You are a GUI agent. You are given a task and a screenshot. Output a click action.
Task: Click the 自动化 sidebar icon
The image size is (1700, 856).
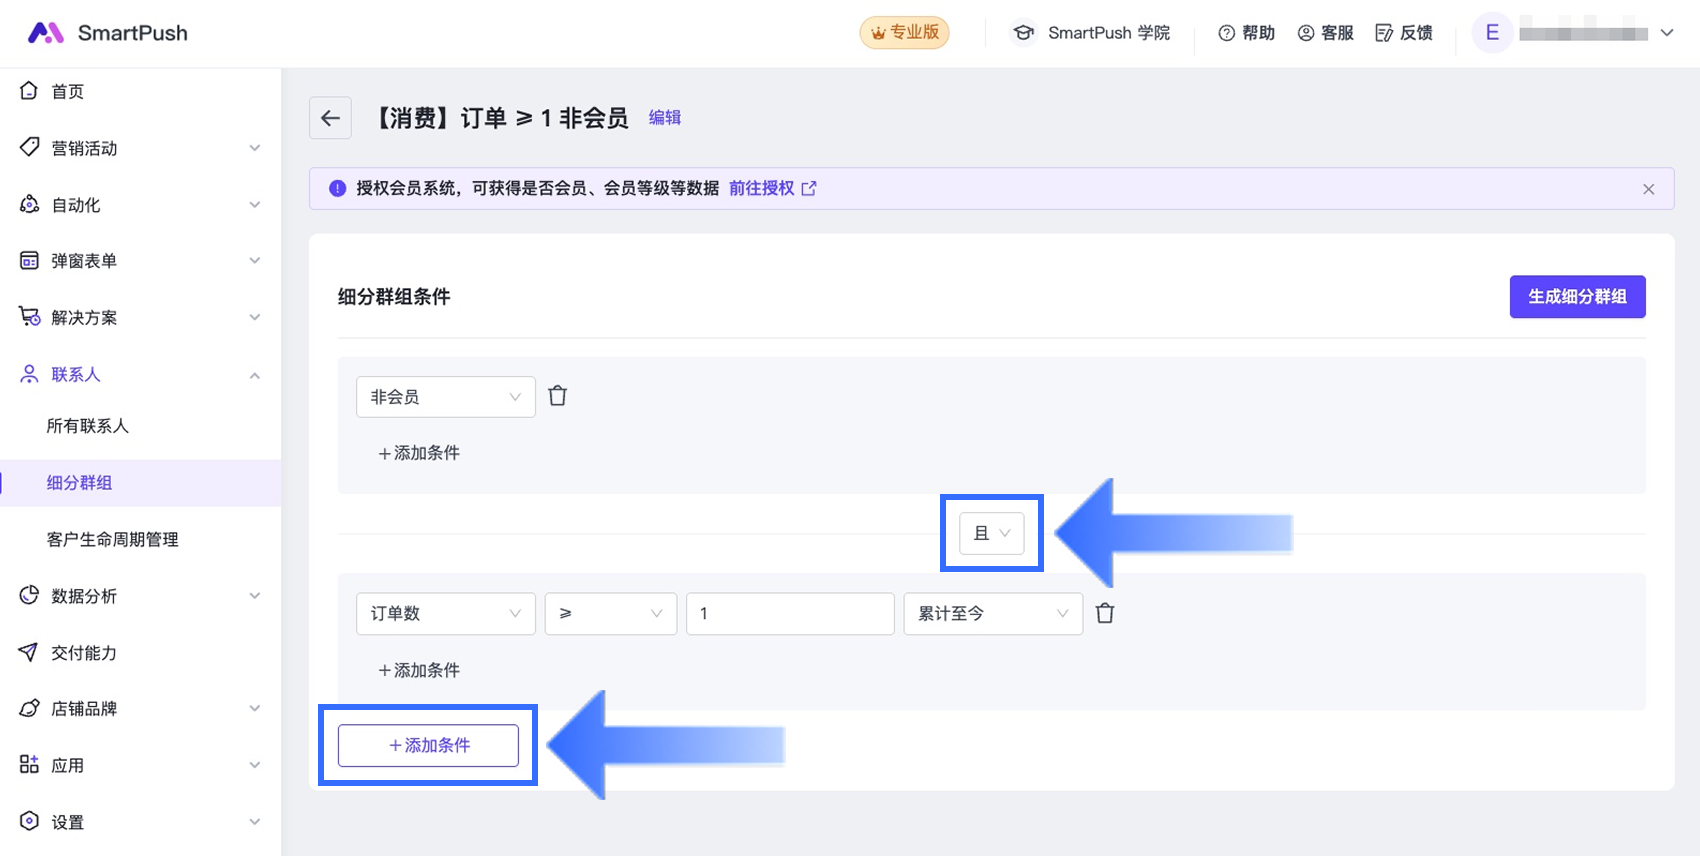coord(29,204)
